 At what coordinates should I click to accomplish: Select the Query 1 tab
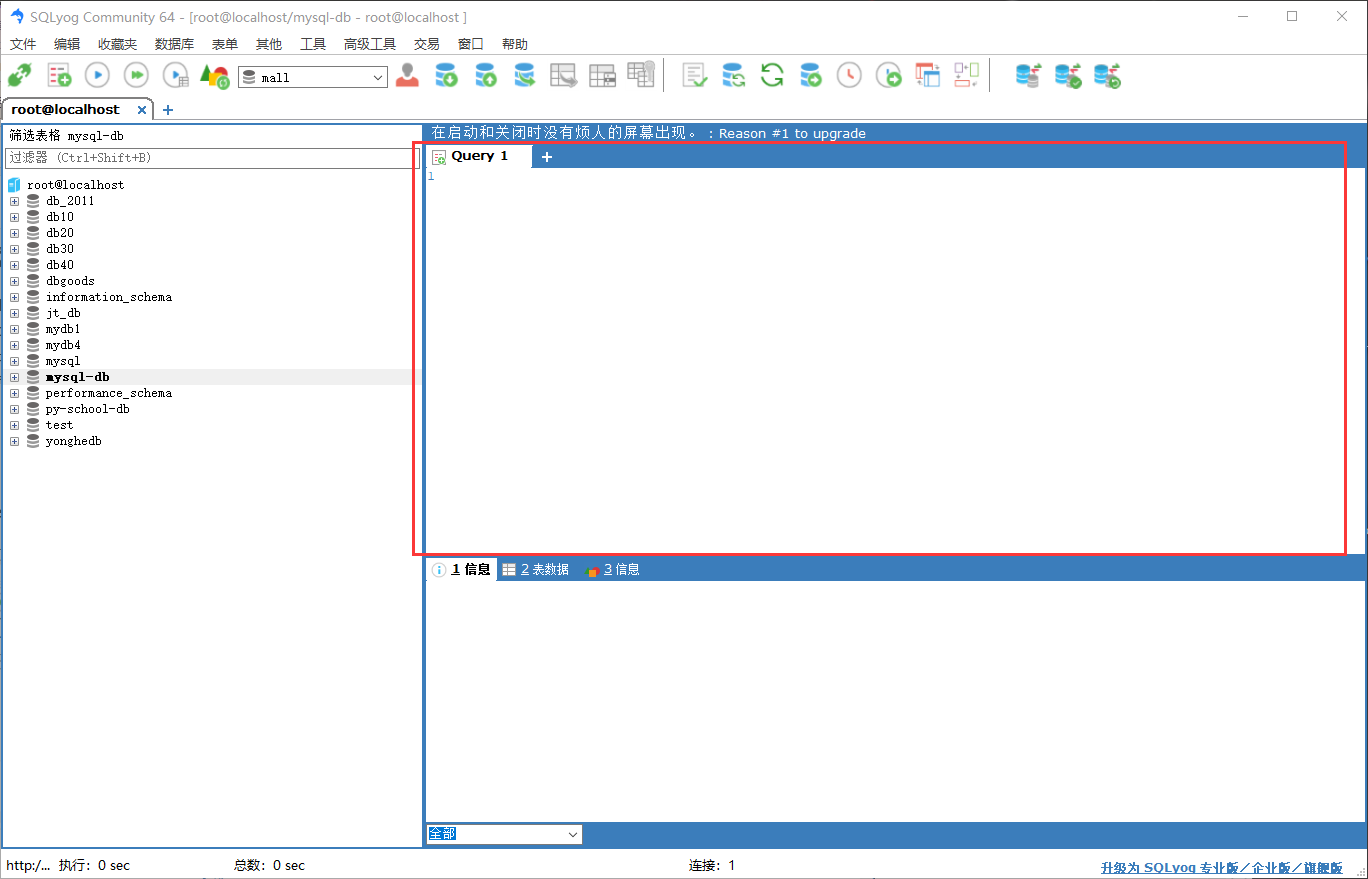pyautogui.click(x=479, y=156)
